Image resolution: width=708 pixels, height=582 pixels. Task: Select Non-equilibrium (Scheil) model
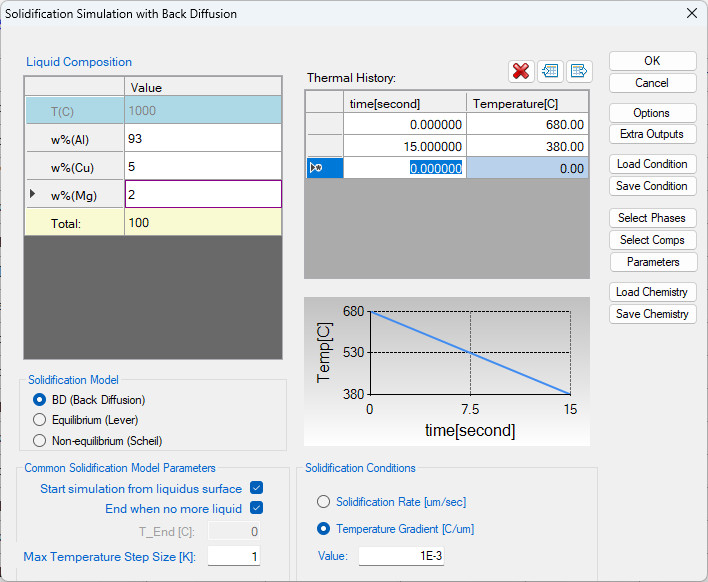pyautogui.click(x=40, y=440)
